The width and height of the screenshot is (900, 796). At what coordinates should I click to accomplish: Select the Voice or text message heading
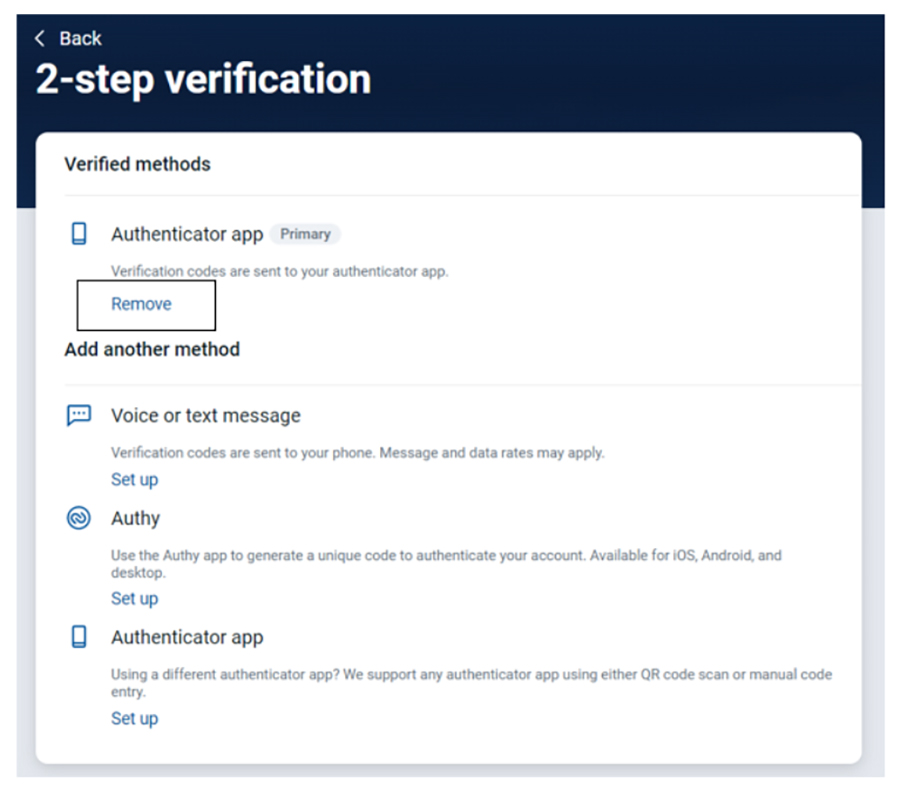(x=205, y=416)
